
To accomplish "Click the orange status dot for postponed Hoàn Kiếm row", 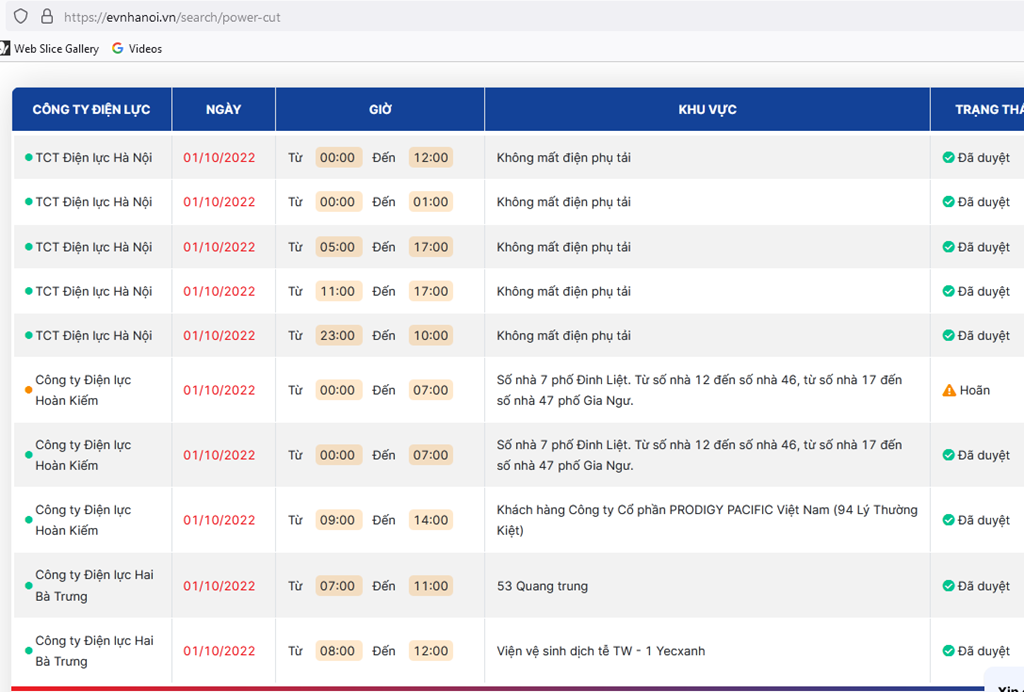I will (28, 390).
